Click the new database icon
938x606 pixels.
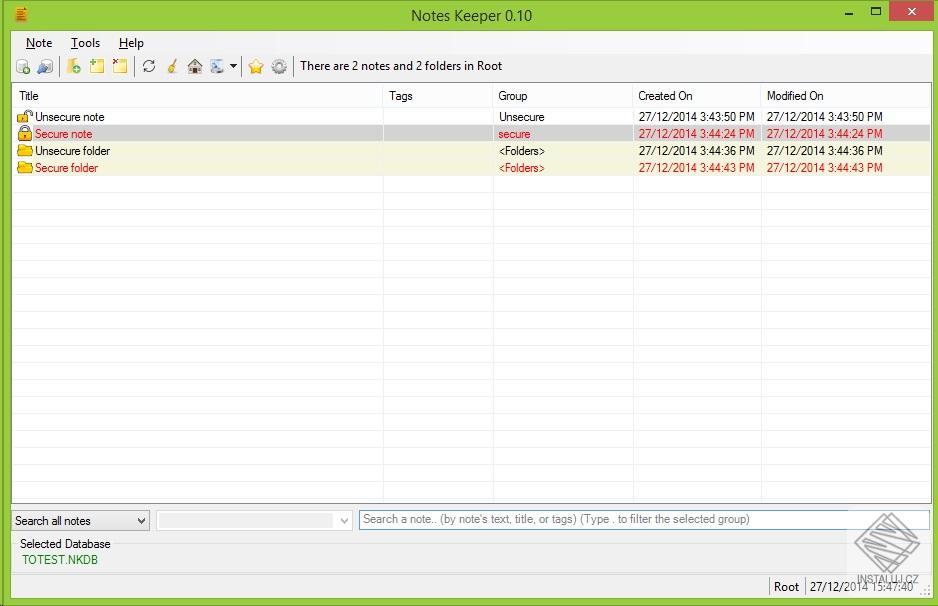click(x=23, y=66)
